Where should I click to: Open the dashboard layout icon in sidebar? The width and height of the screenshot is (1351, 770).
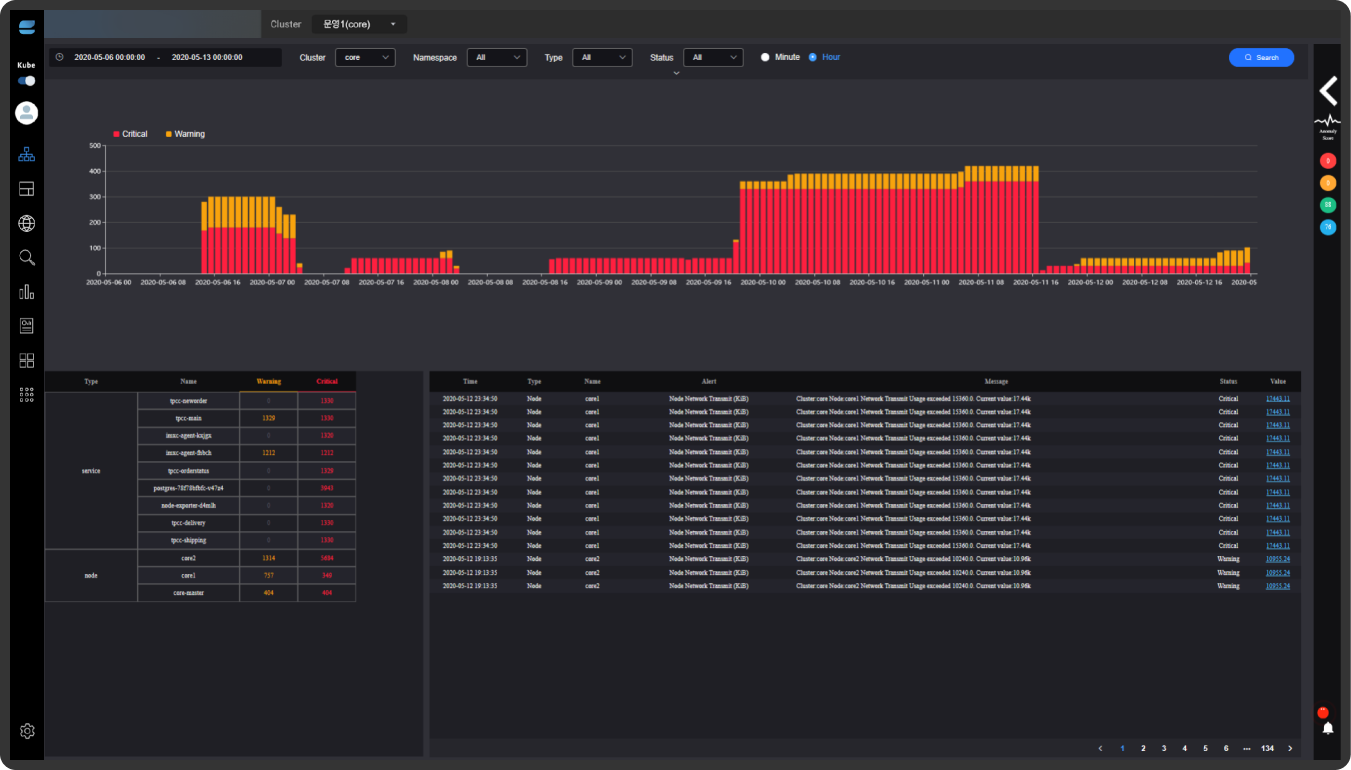pyautogui.click(x=27, y=189)
